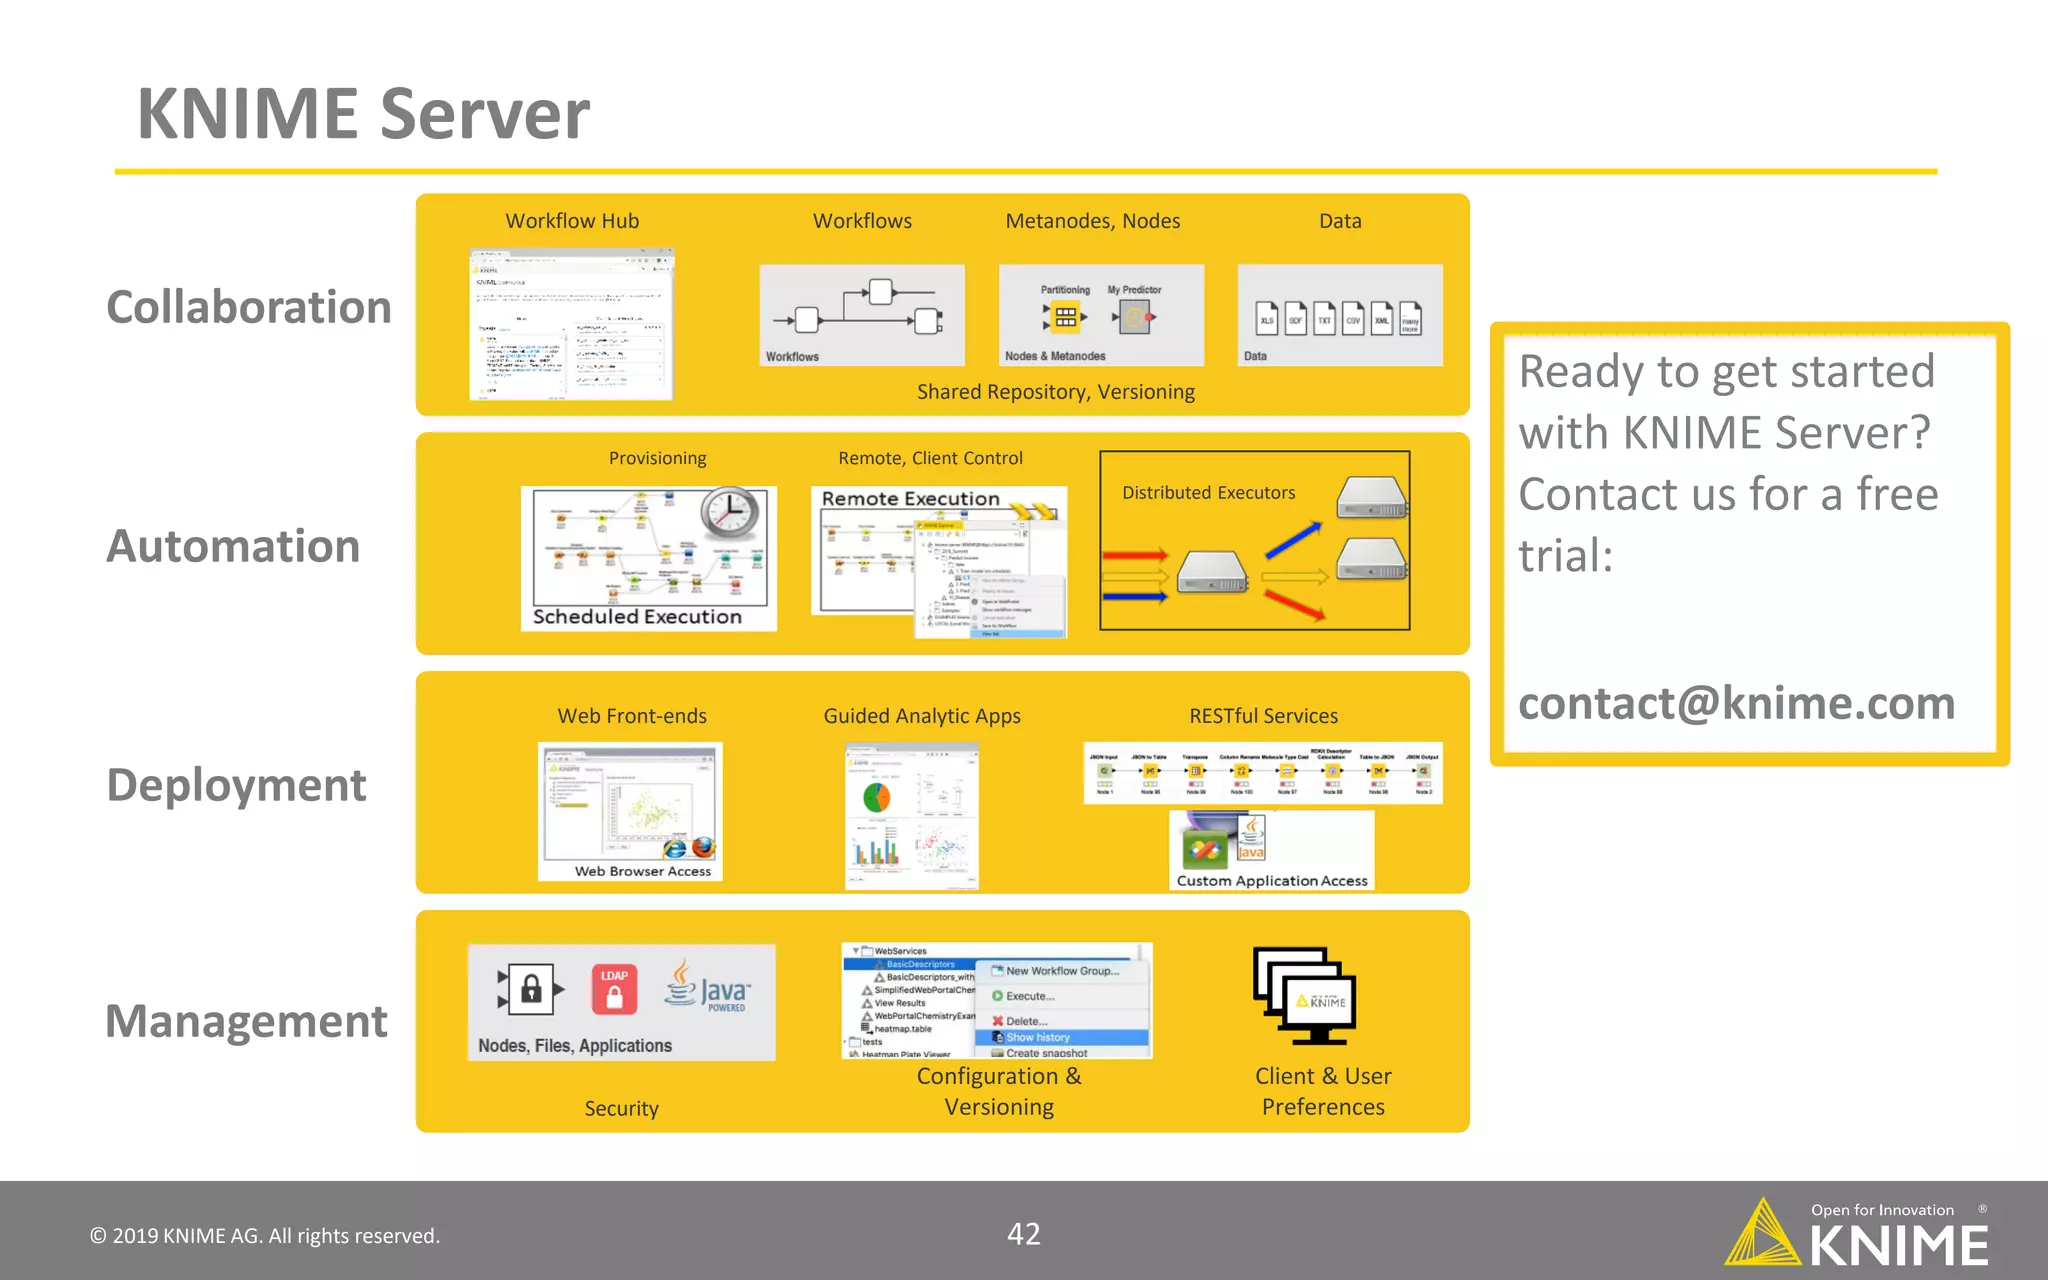This screenshot has height=1280, width=2048.
Task: Click the Distributed Executors diagram
Action: pyautogui.click(x=1254, y=541)
